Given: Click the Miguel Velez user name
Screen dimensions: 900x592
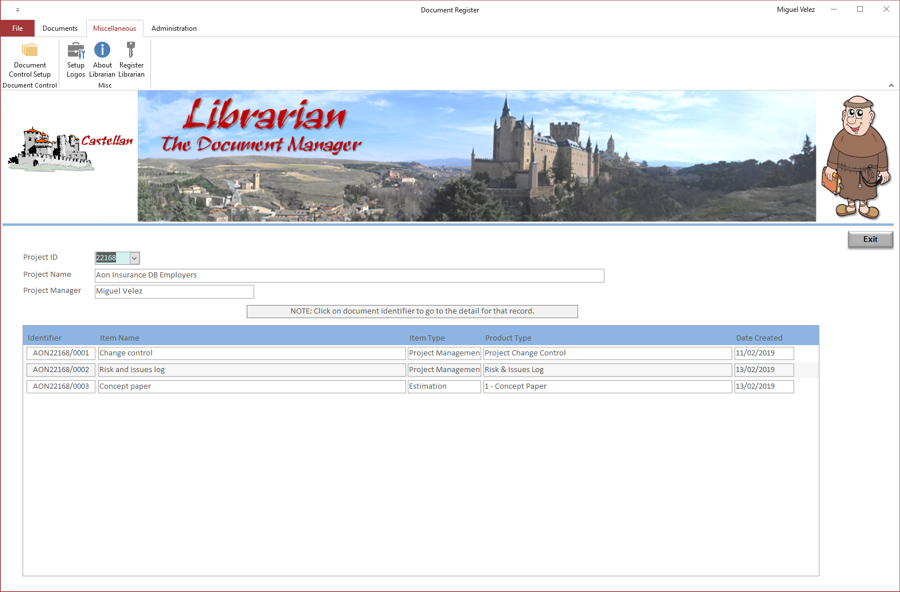Looking at the screenshot, I should 796,10.
